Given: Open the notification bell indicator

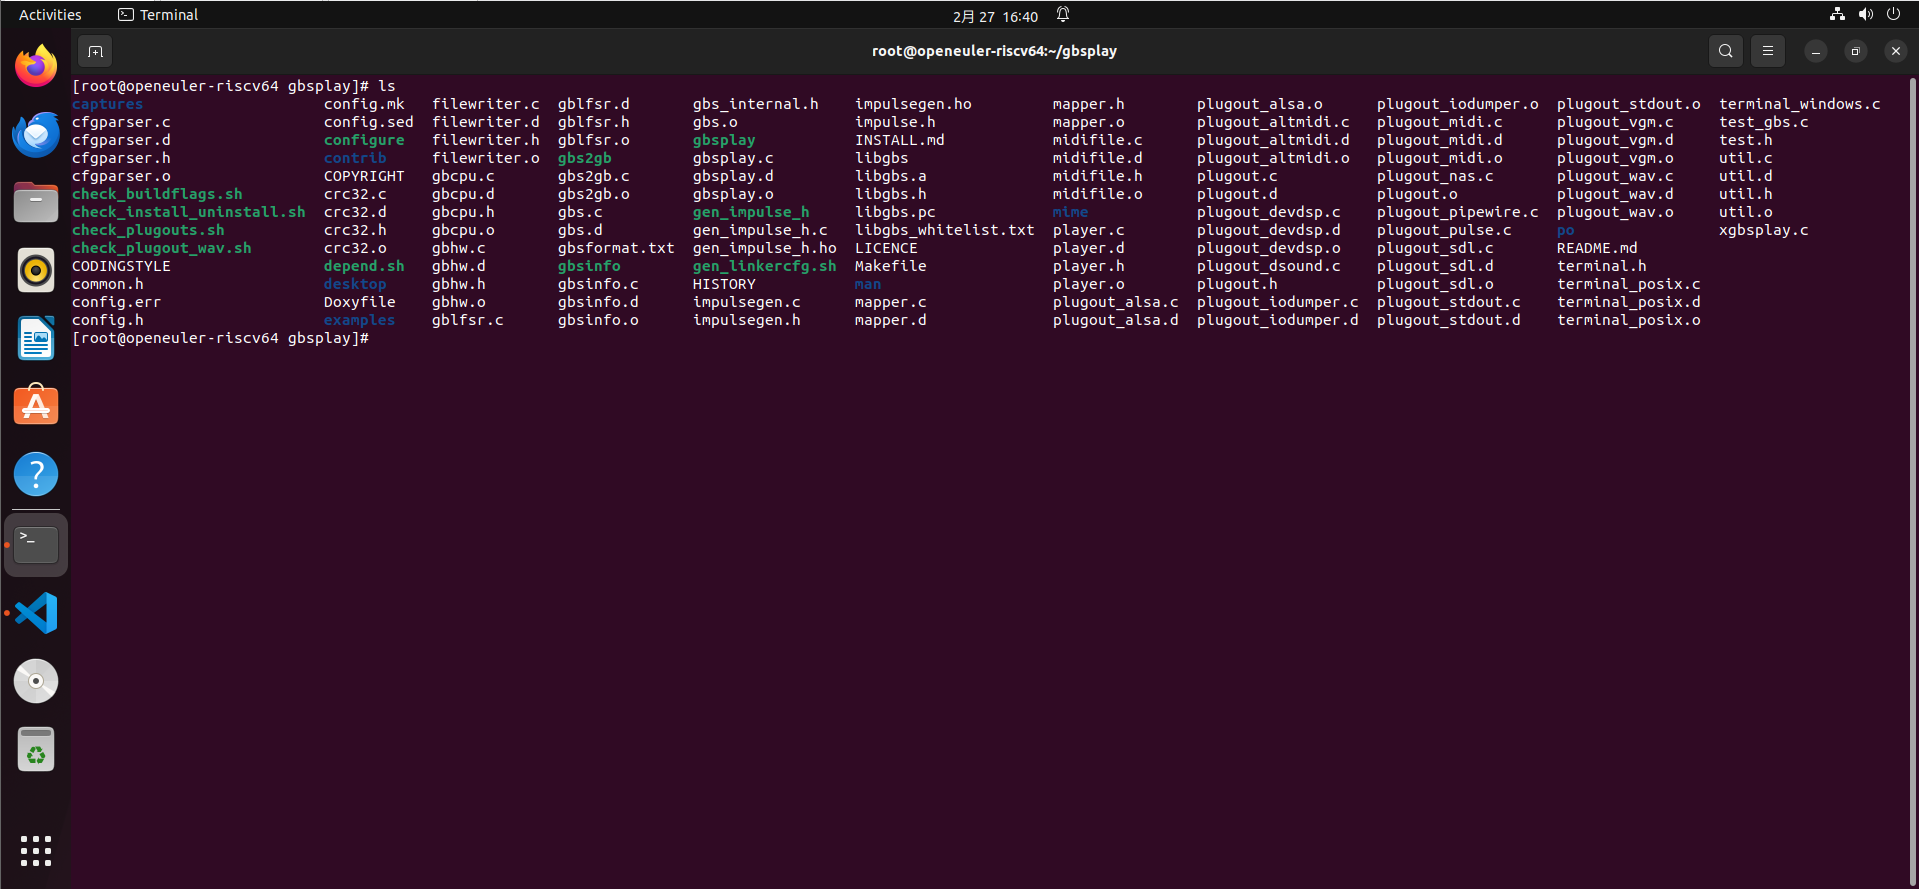Looking at the screenshot, I should [1063, 15].
